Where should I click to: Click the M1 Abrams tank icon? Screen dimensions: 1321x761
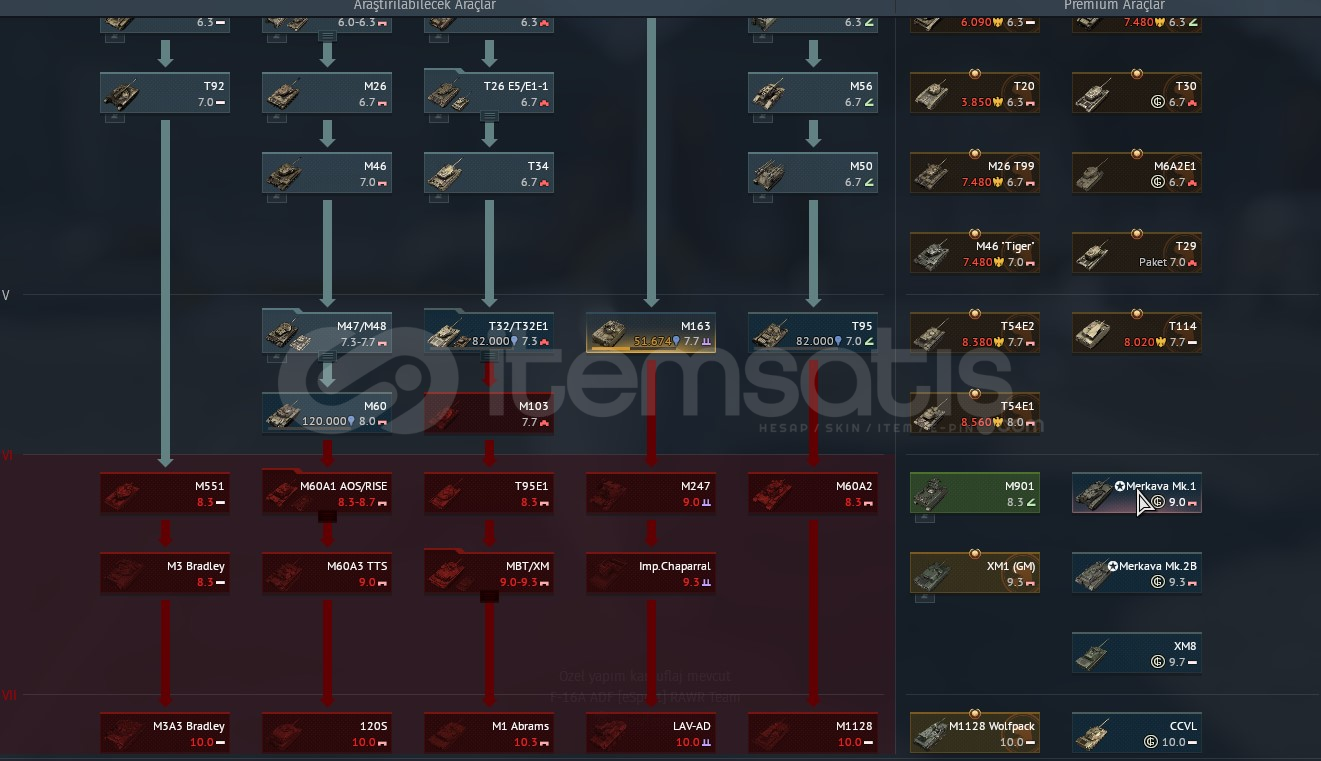pyautogui.click(x=446, y=734)
